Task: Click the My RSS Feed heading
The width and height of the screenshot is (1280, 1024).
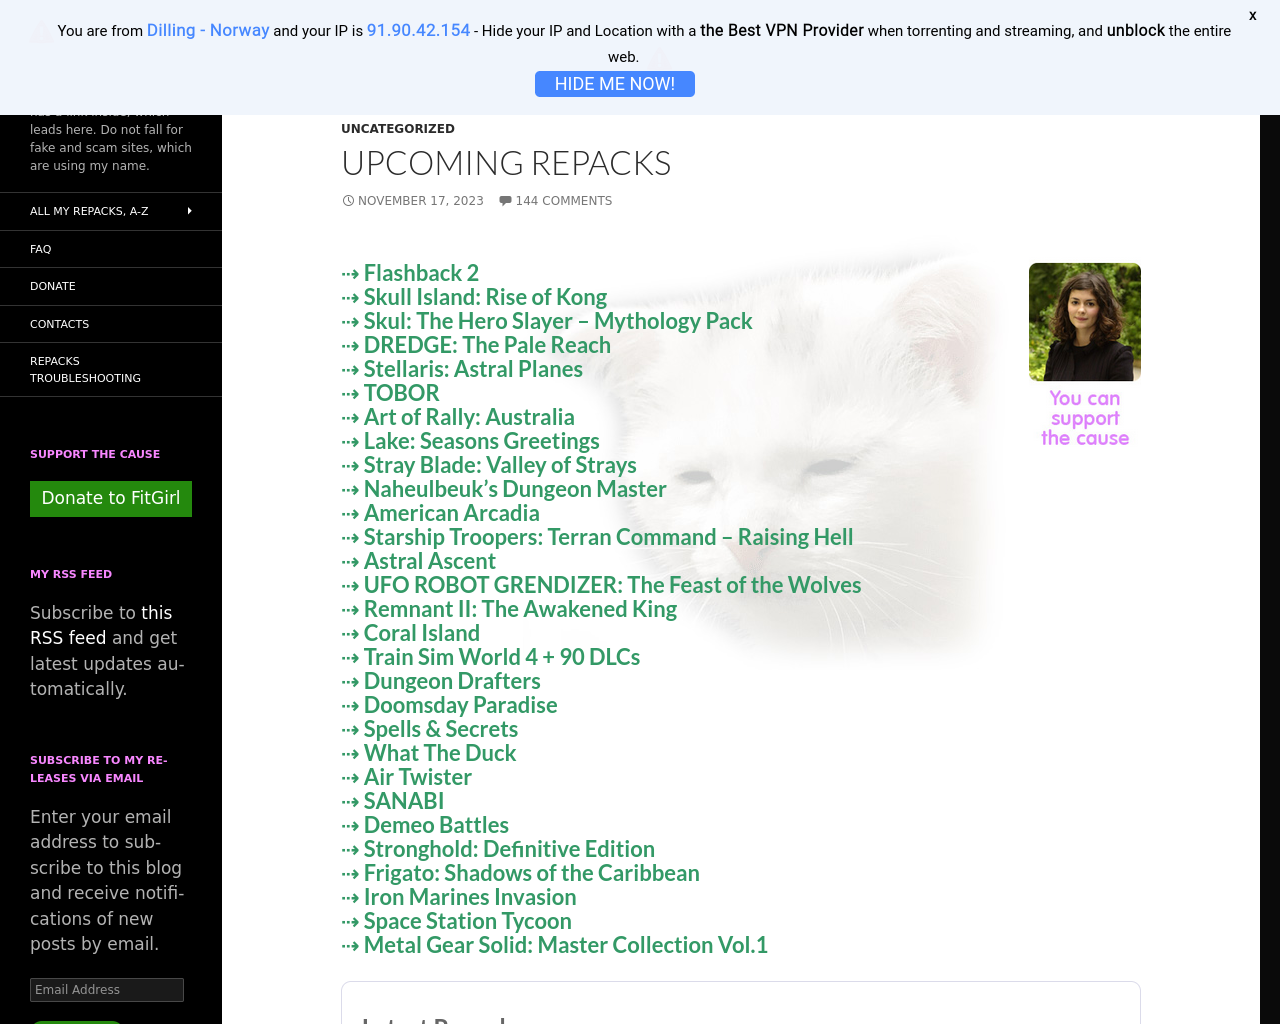Action: [71, 574]
